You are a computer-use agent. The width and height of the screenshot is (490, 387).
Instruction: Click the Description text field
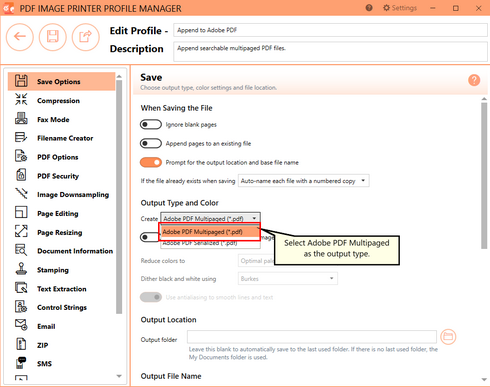tap(330, 51)
